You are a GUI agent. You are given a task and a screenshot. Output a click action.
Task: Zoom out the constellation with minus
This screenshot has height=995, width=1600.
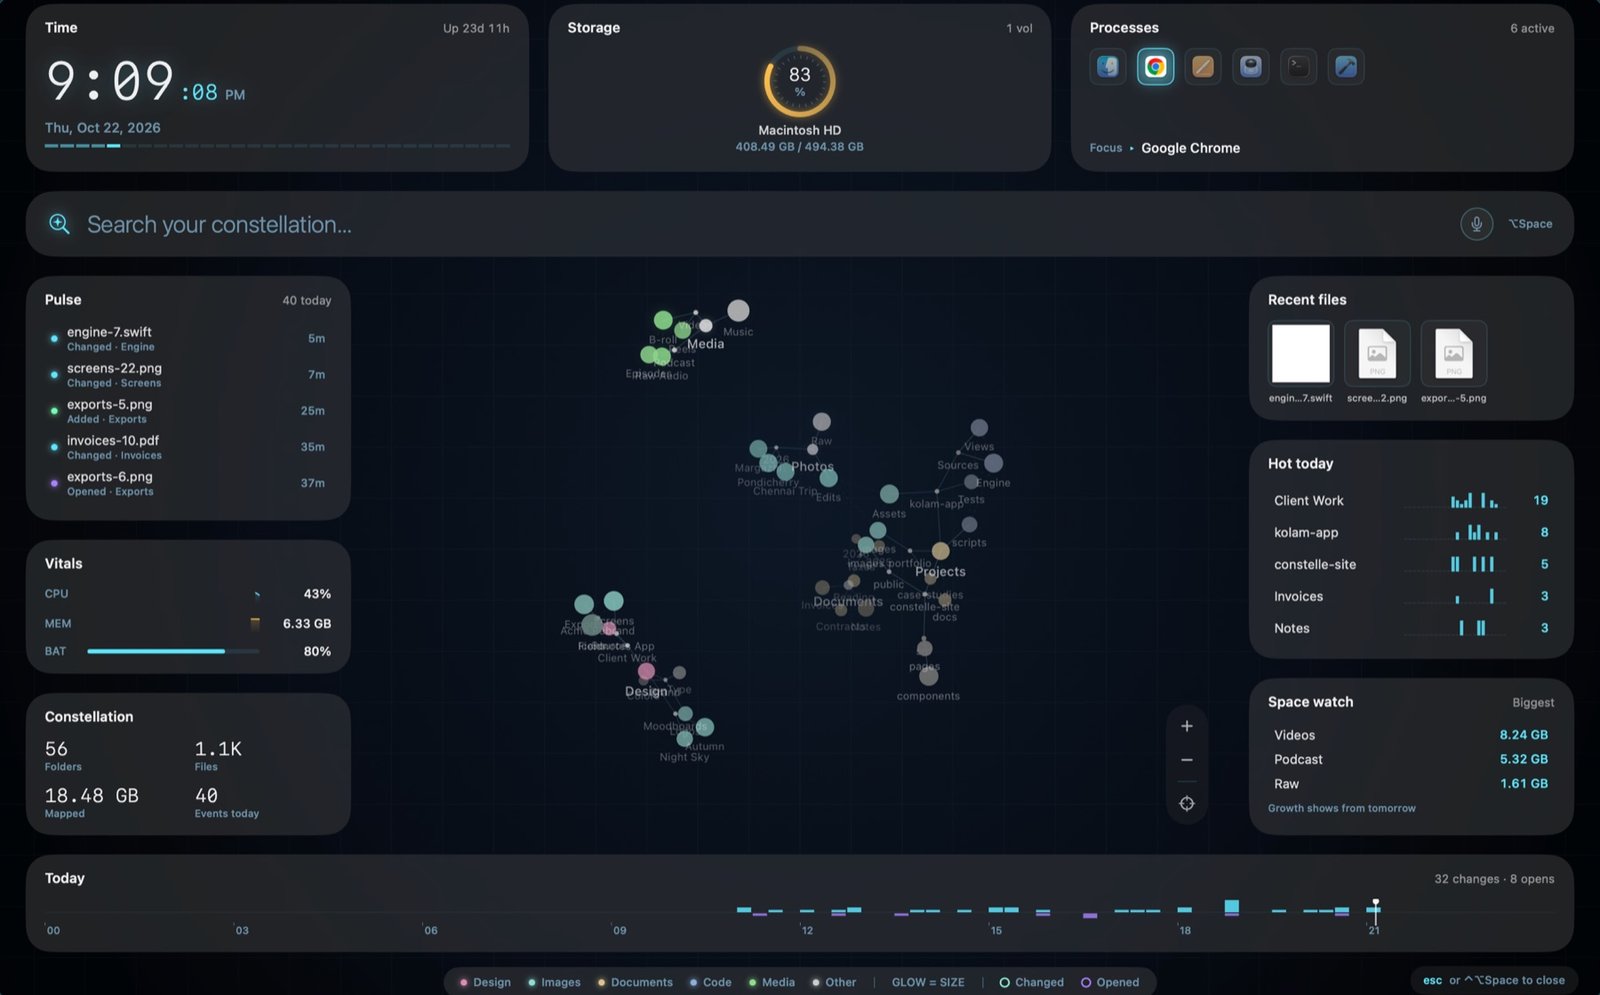click(x=1187, y=760)
